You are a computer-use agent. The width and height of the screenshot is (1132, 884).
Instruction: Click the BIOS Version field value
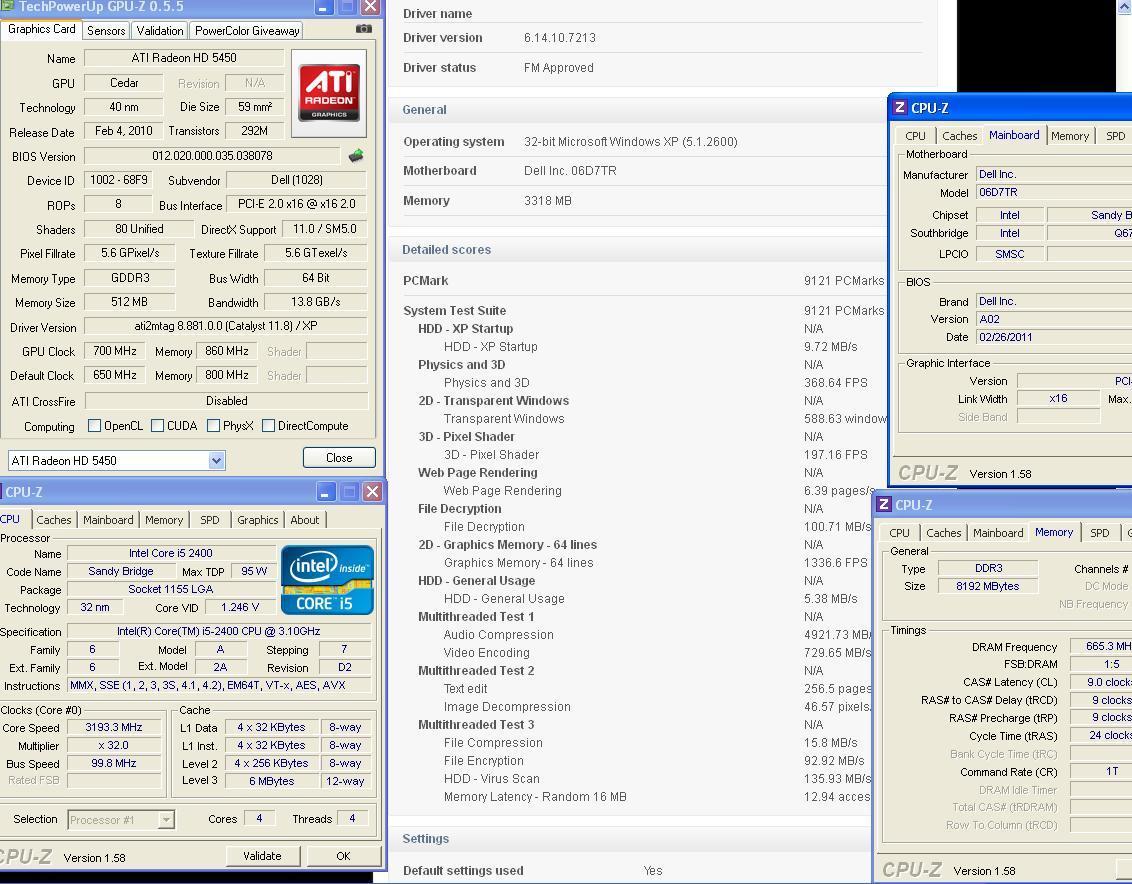click(x=212, y=155)
